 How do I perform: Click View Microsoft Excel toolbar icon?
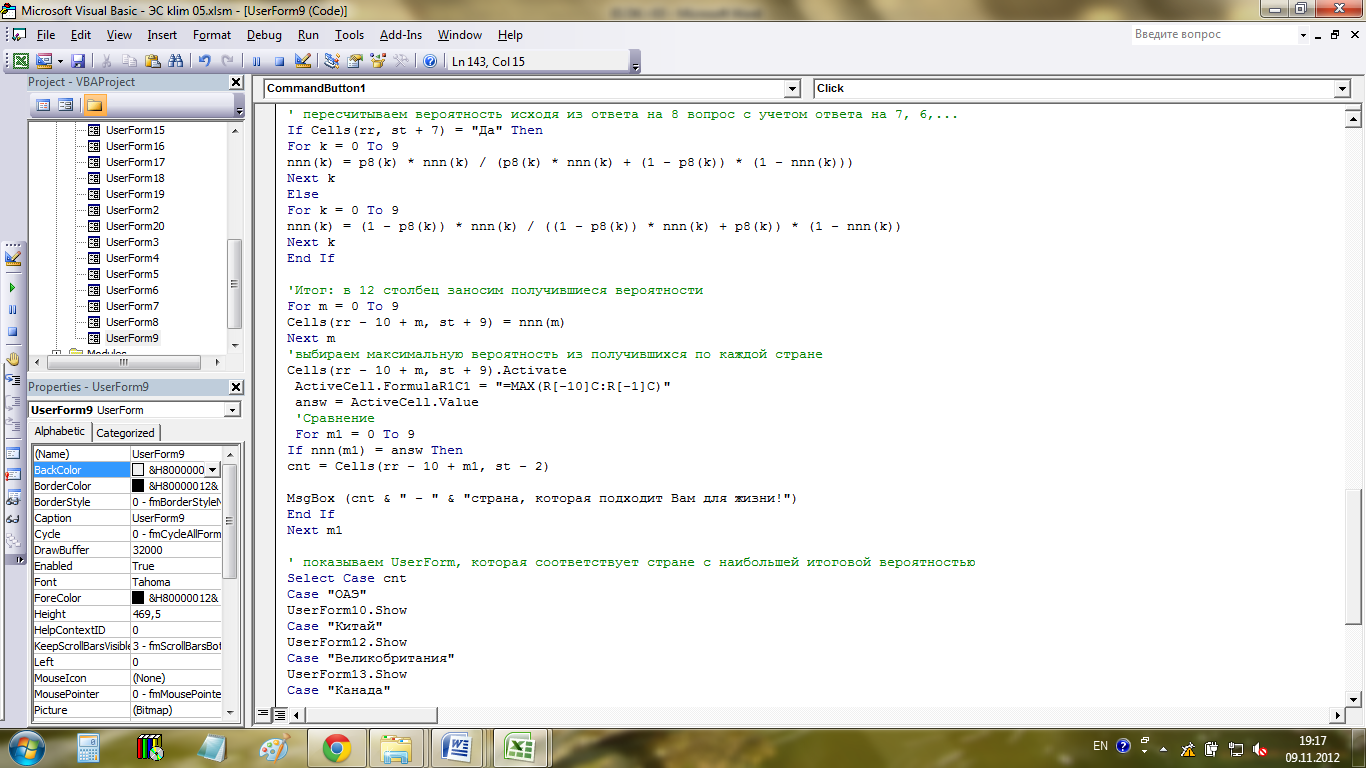tap(20, 61)
